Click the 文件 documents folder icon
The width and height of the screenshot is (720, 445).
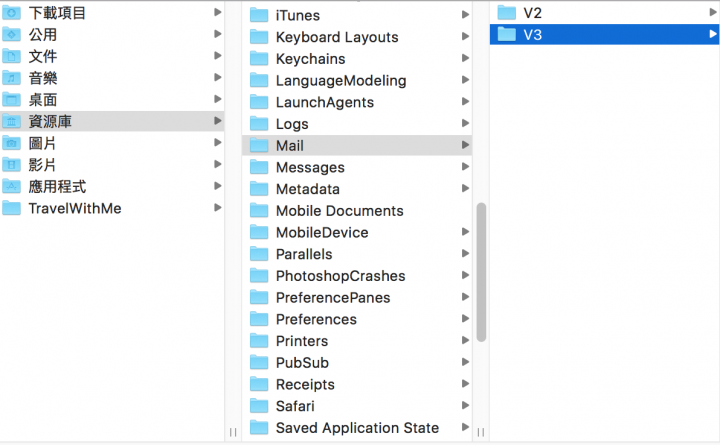point(11,56)
